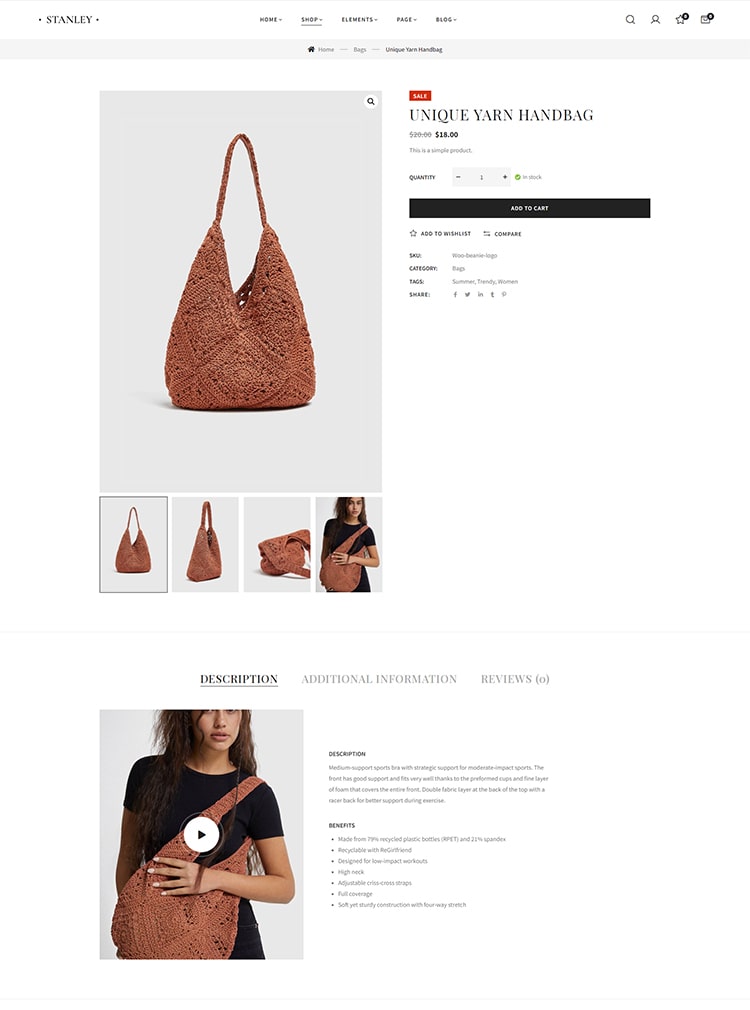This screenshot has height=1010, width=750.
Task: Increase quantity with plus button
Action: [x=505, y=177]
